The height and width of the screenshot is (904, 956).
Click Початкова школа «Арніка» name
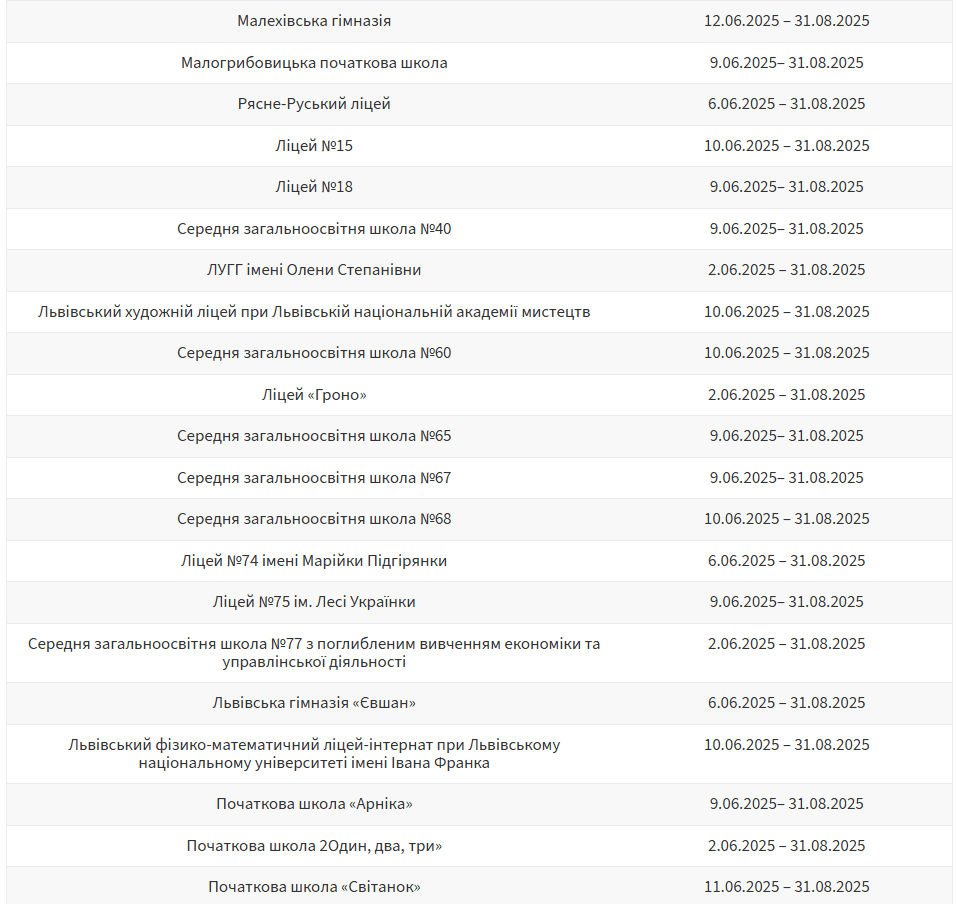pos(314,804)
